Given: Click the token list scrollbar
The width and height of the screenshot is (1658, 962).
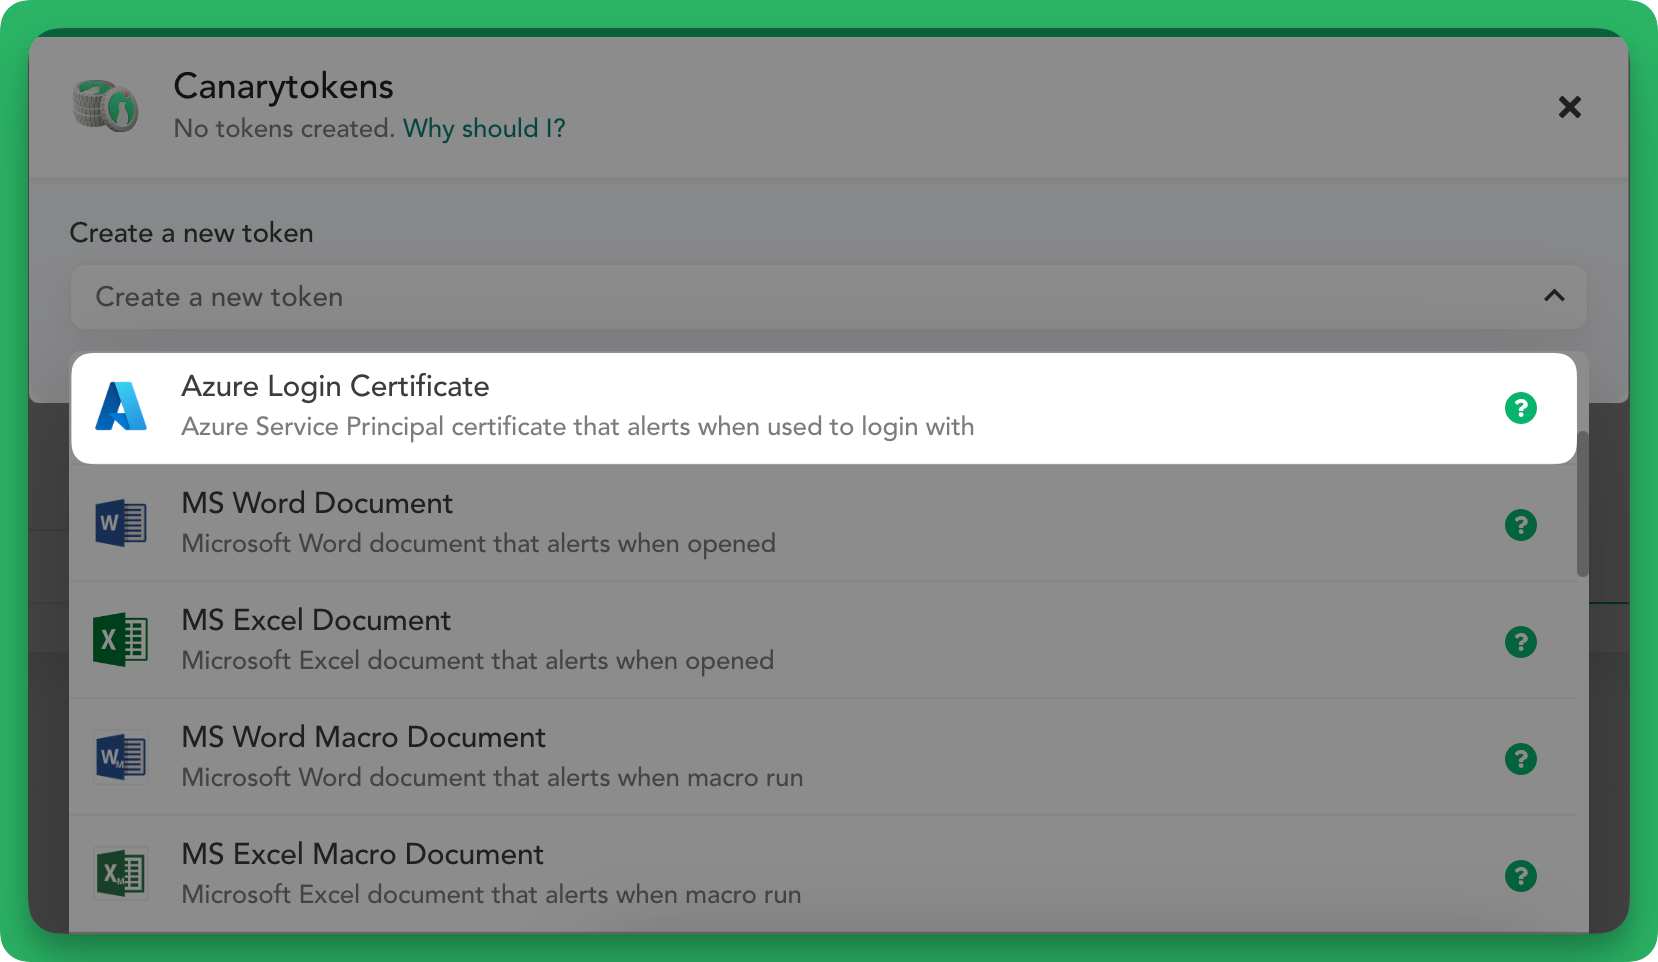Looking at the screenshot, I should coord(1582,504).
